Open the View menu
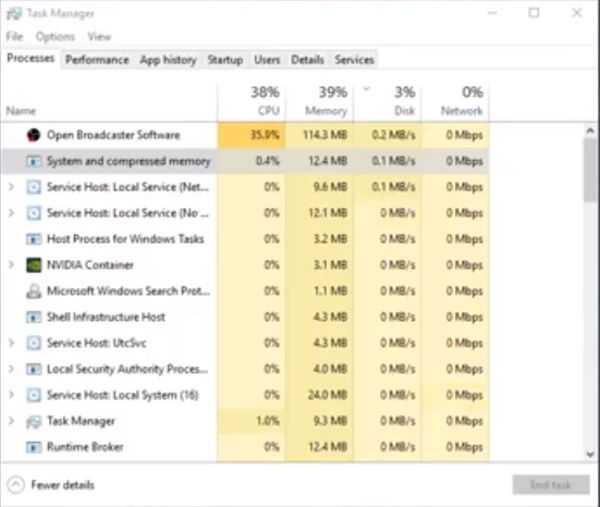The height and width of the screenshot is (507, 600). (99, 37)
